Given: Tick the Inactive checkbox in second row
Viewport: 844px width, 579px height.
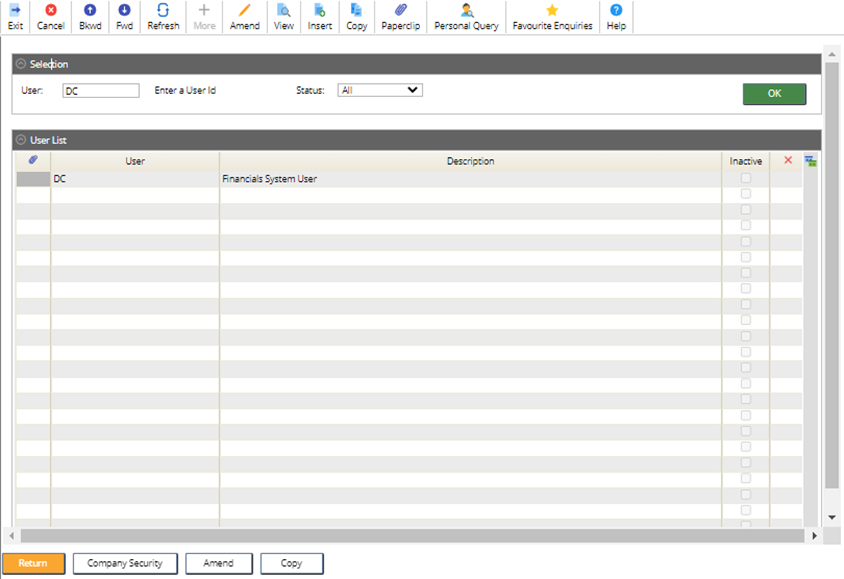Looking at the screenshot, I should coord(745,194).
